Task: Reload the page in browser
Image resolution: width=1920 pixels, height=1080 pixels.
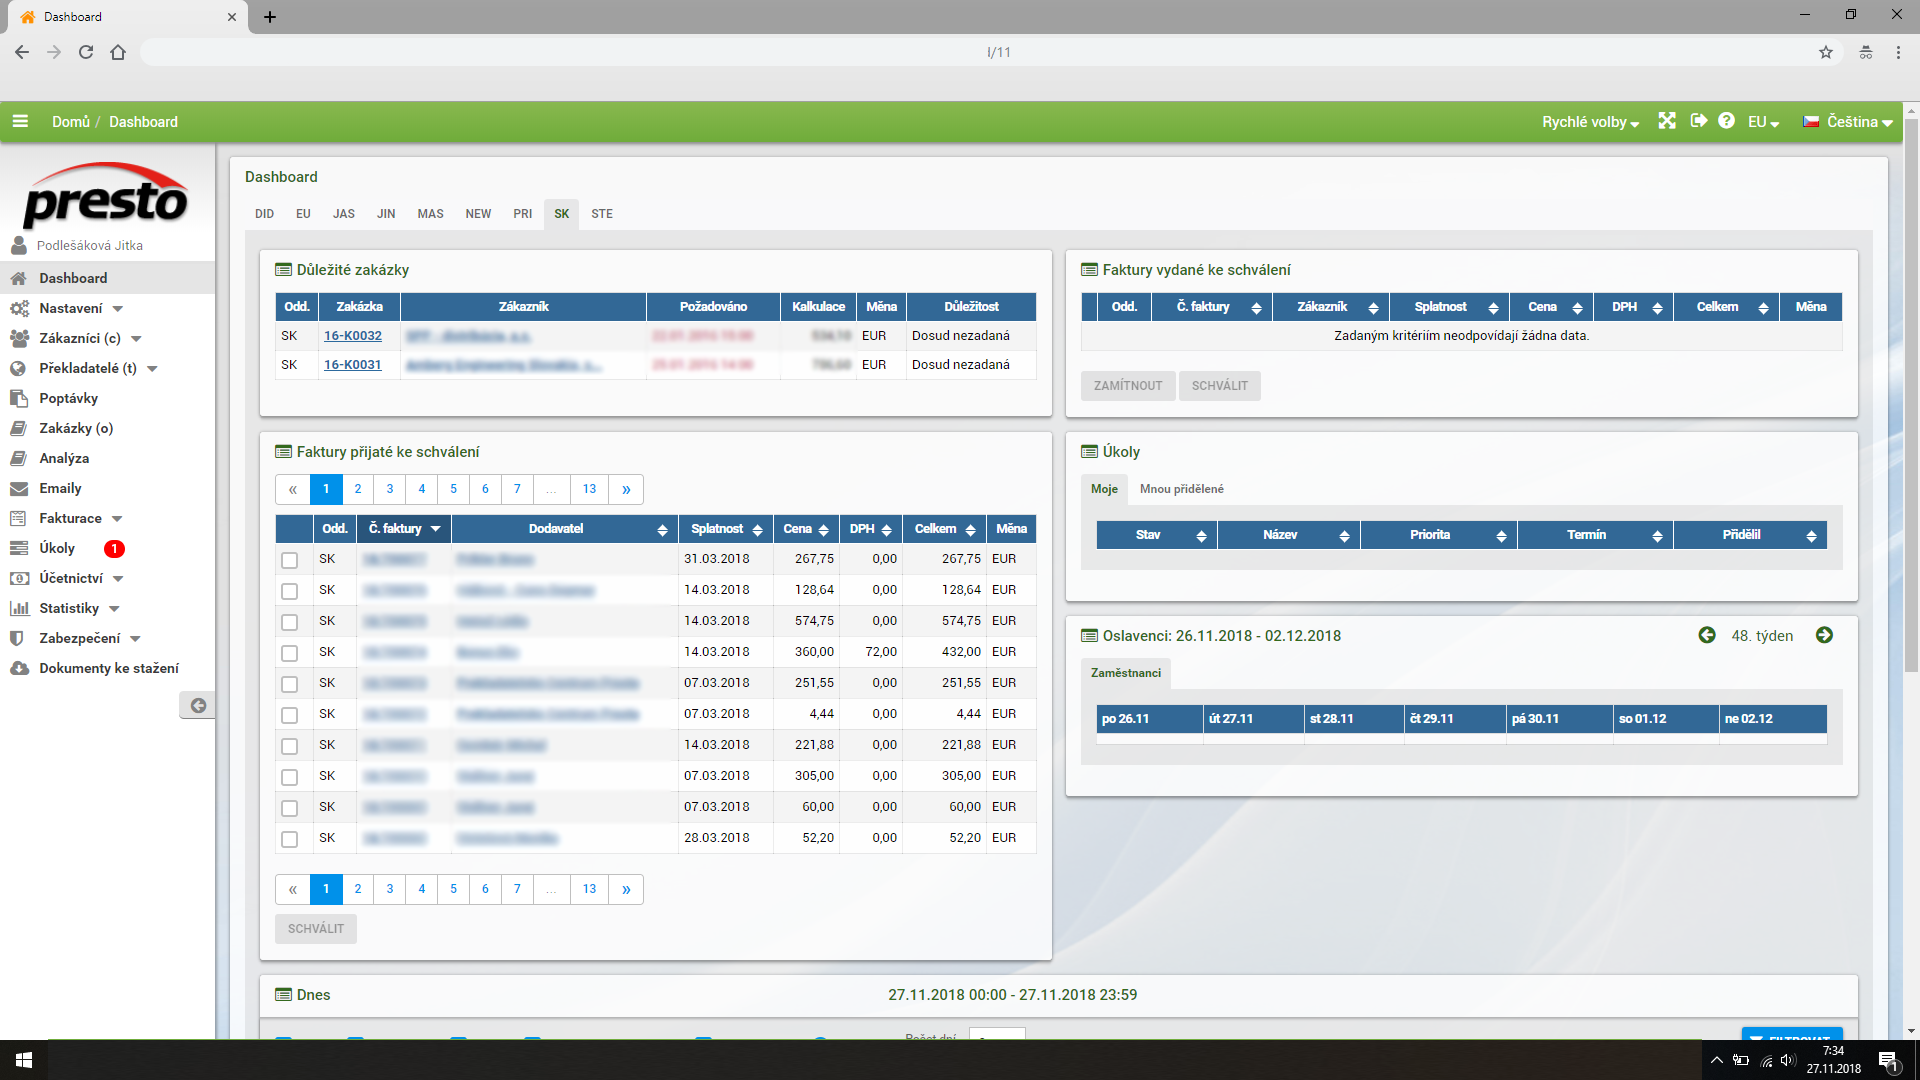Action: click(x=86, y=52)
